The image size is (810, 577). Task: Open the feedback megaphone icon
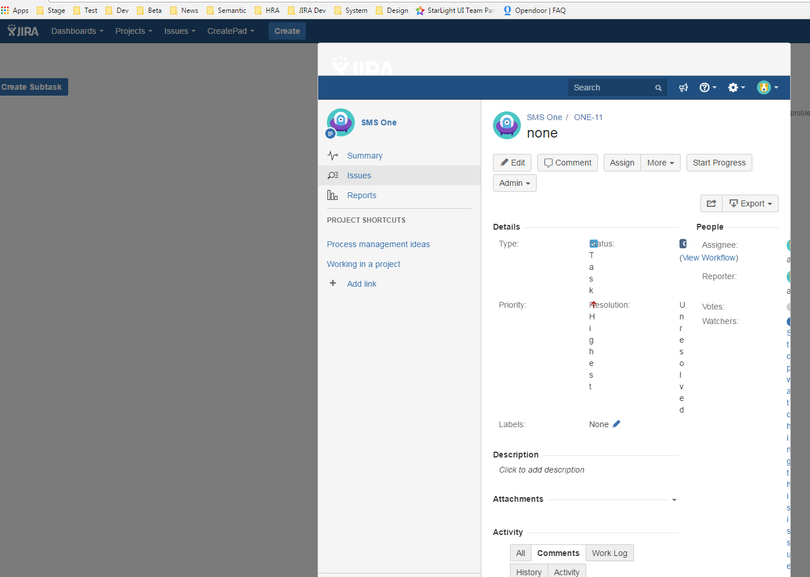[x=683, y=88]
